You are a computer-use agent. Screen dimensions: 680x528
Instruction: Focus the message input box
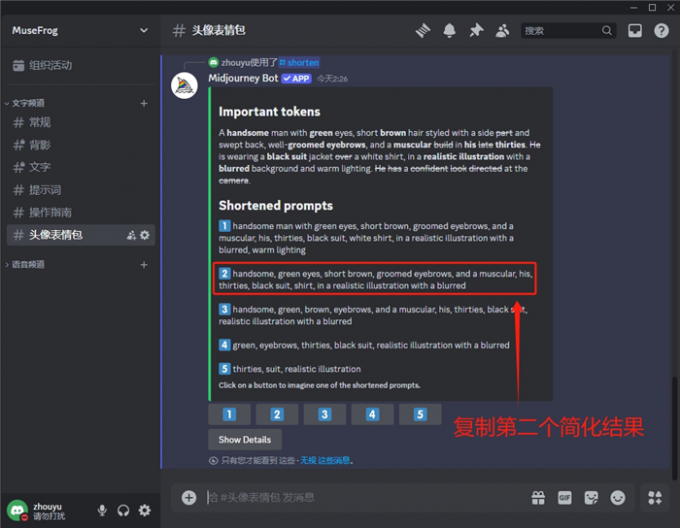point(364,498)
